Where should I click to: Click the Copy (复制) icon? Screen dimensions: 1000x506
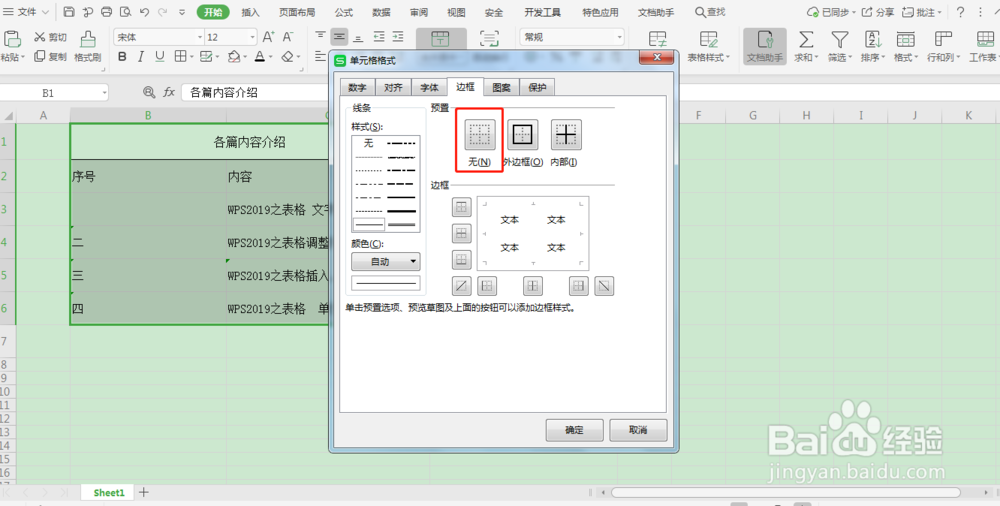[40, 56]
